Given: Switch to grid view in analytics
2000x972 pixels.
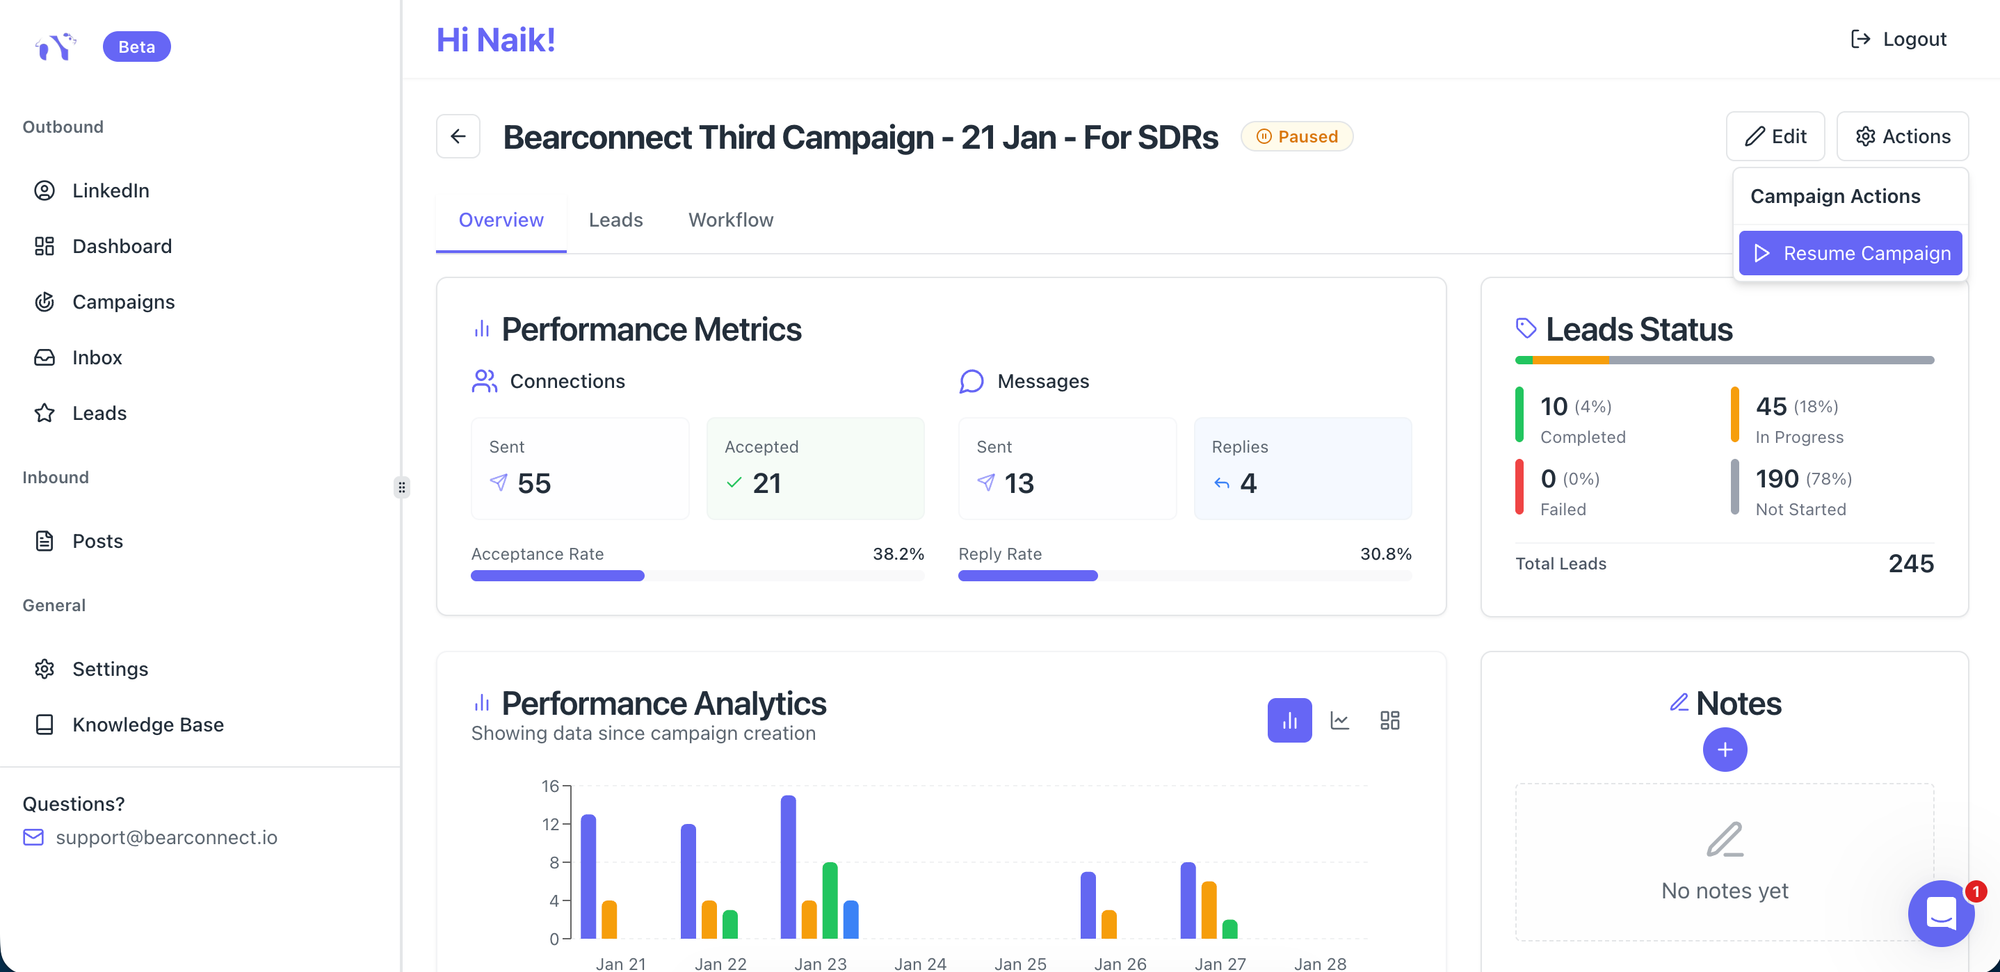Looking at the screenshot, I should 1390,721.
